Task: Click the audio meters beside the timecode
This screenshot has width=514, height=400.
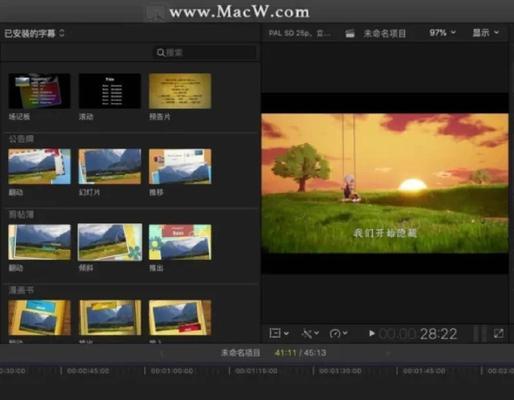Action: [480, 334]
